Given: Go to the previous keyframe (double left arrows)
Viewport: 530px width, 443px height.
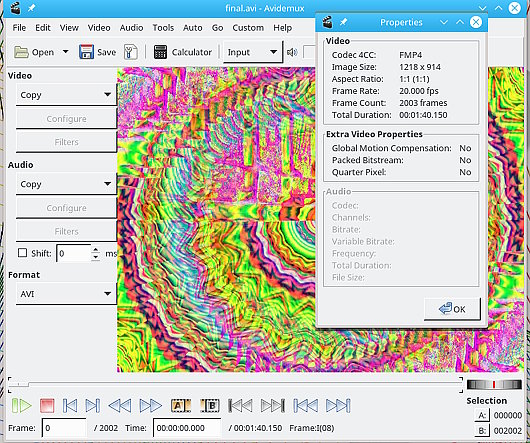Looking at the screenshot, I should 120,405.
